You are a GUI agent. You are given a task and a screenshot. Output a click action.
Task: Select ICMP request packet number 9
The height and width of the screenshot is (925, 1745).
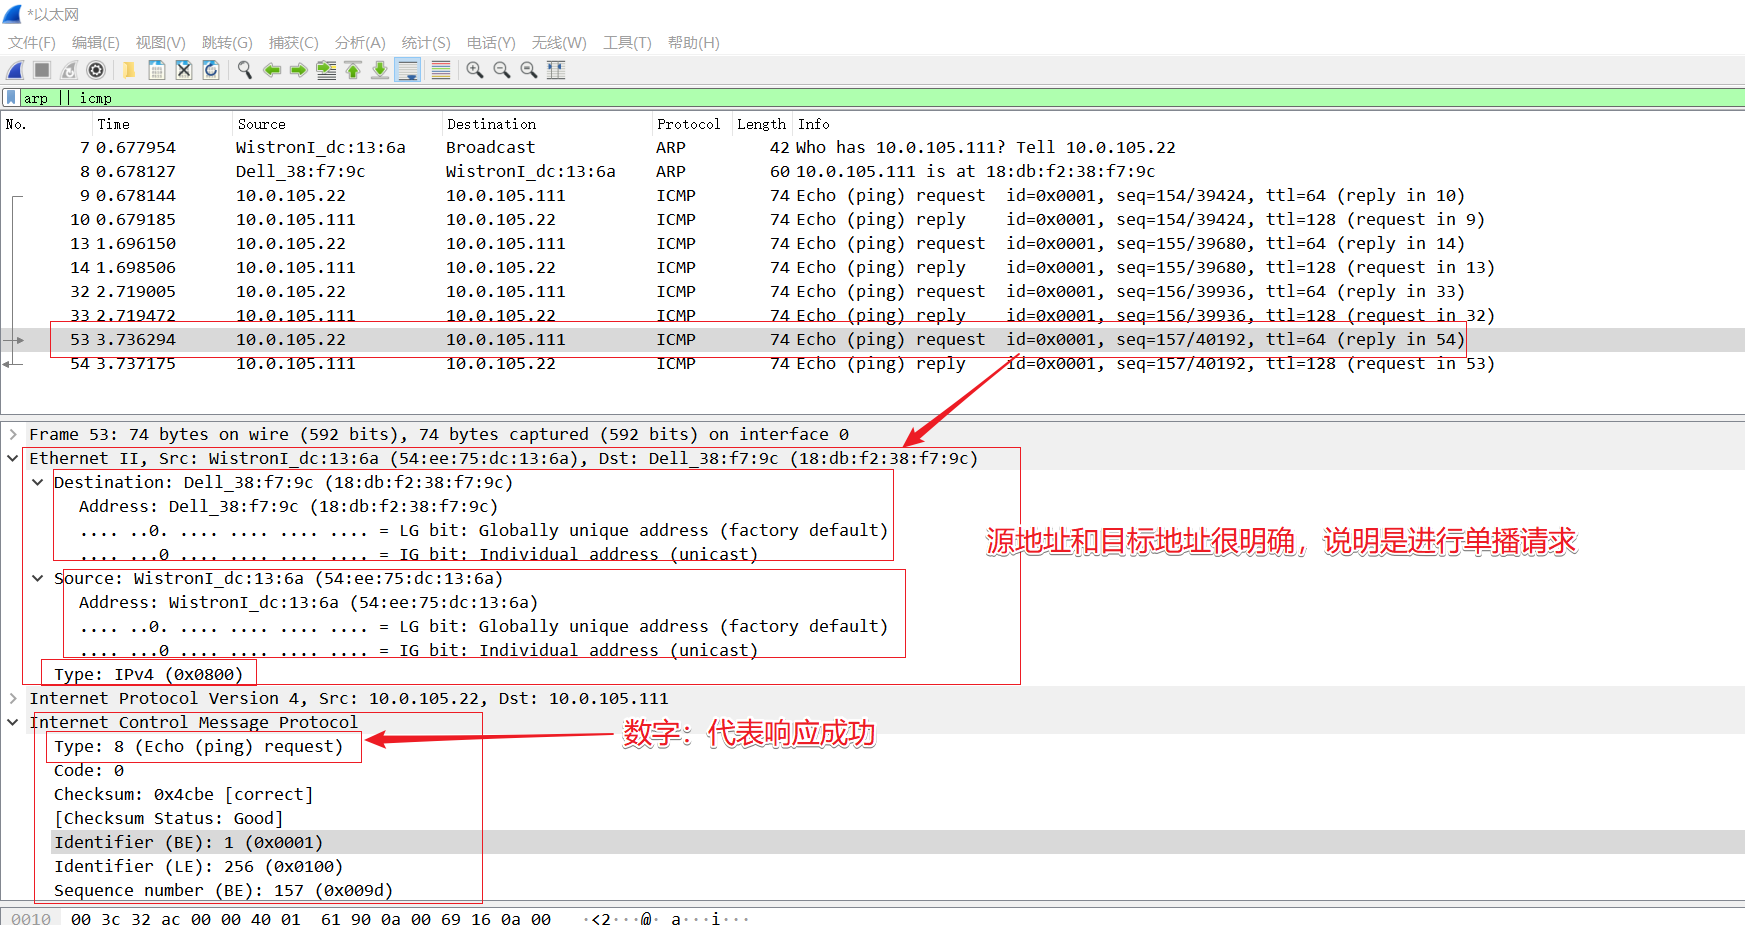tap(872, 195)
